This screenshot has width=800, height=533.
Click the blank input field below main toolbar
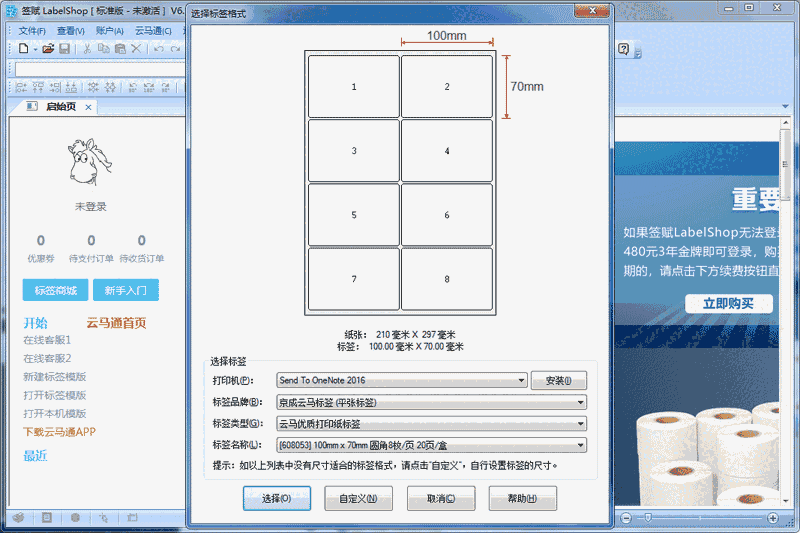point(100,69)
